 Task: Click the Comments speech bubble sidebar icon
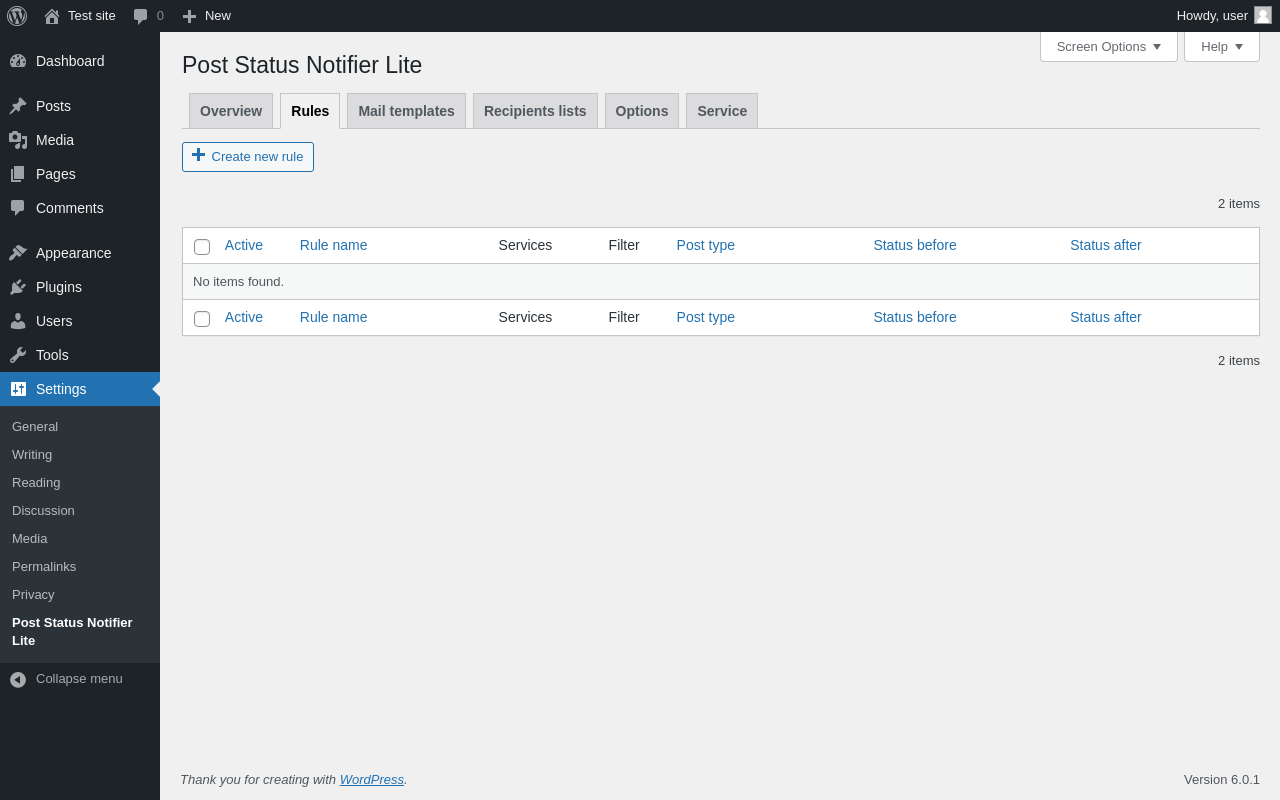(x=18, y=208)
